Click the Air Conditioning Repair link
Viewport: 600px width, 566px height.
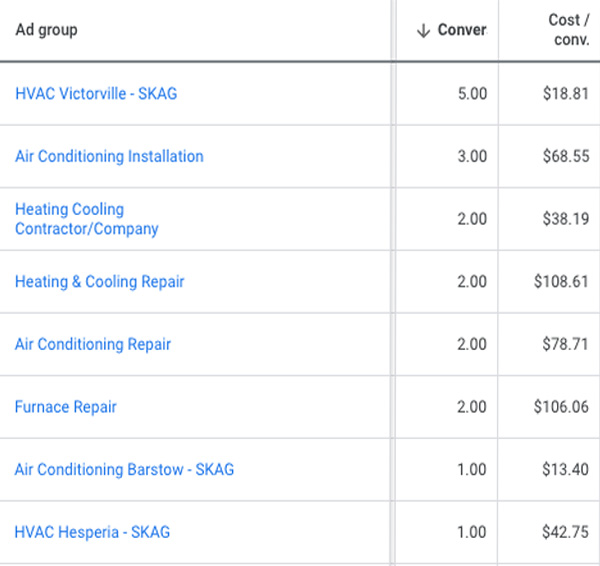[x=93, y=344]
